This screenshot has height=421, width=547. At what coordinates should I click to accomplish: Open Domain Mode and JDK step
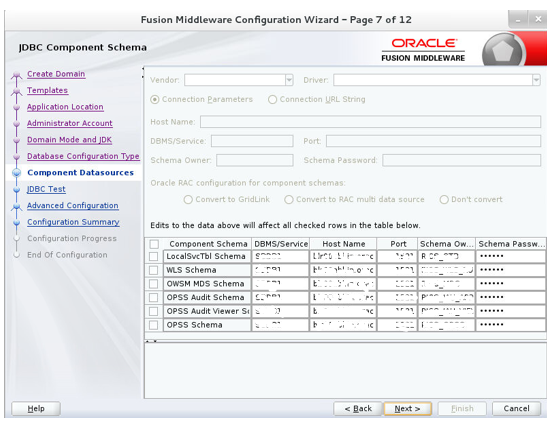click(69, 140)
